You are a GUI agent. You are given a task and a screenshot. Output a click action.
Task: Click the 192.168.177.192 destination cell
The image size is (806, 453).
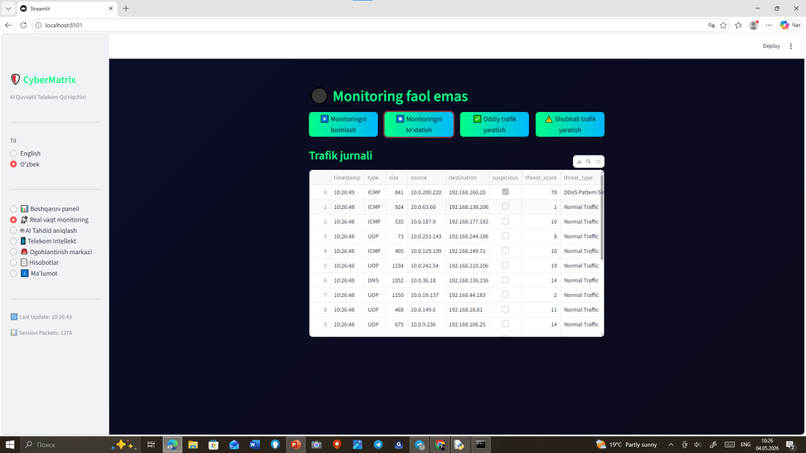click(468, 222)
